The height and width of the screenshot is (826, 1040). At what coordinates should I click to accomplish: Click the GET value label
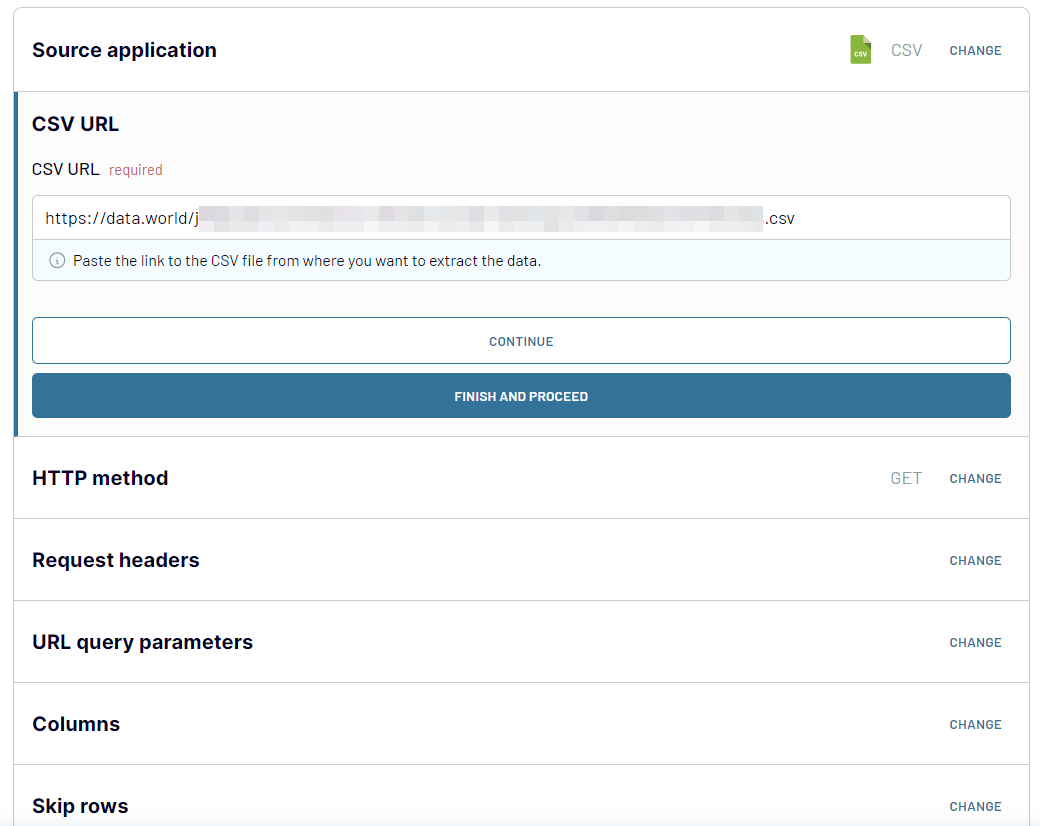[x=906, y=478]
